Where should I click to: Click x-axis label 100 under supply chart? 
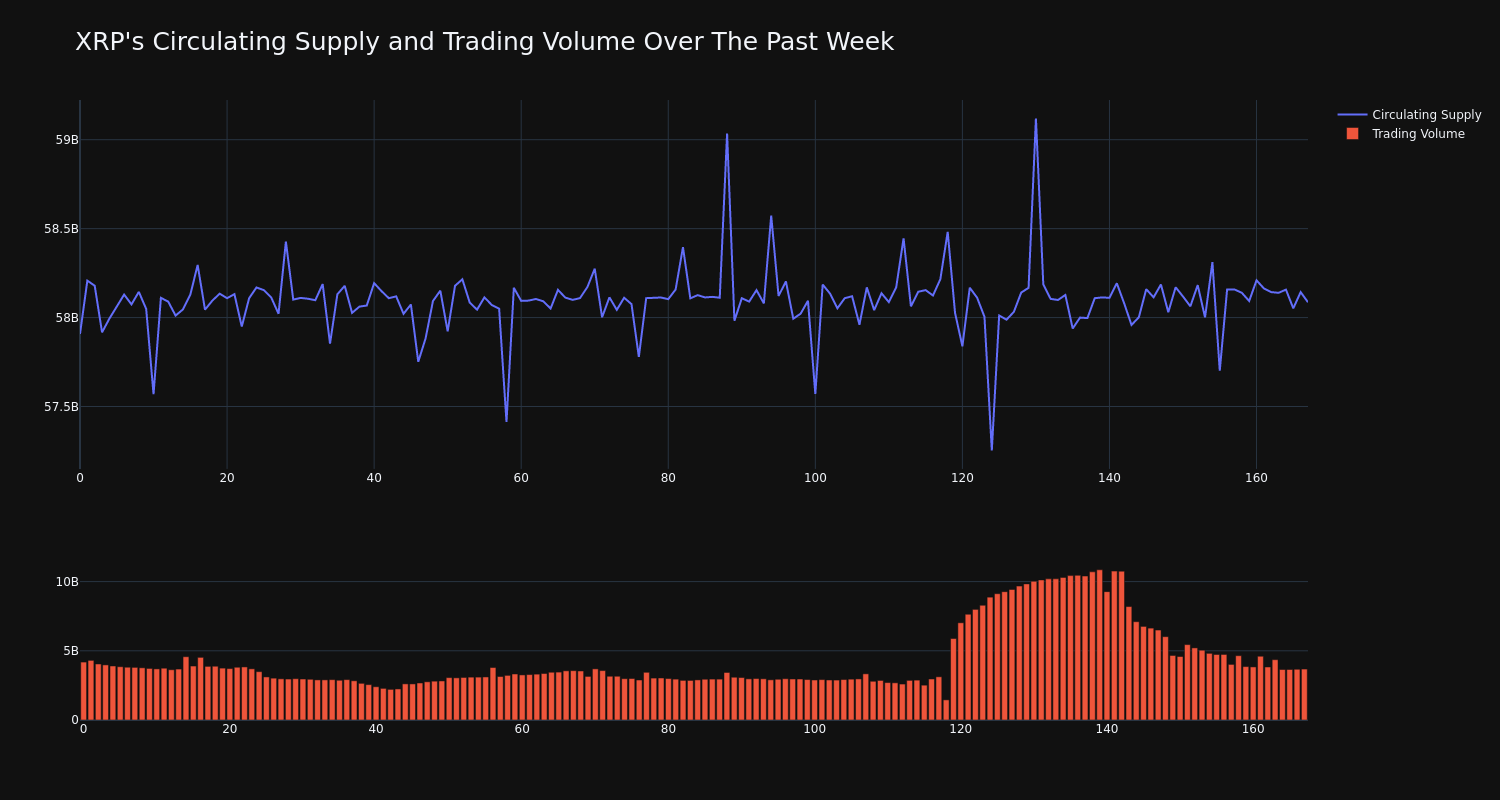[x=815, y=478]
